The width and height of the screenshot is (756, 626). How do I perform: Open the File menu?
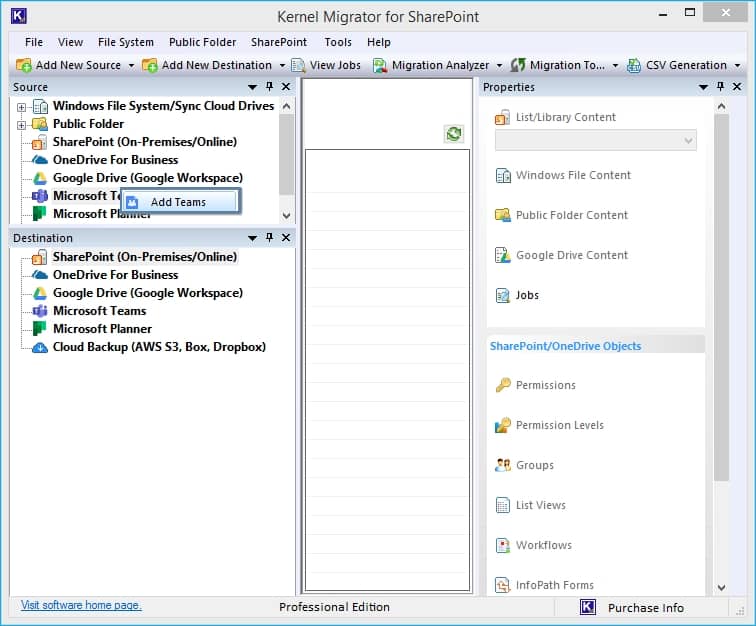34,42
